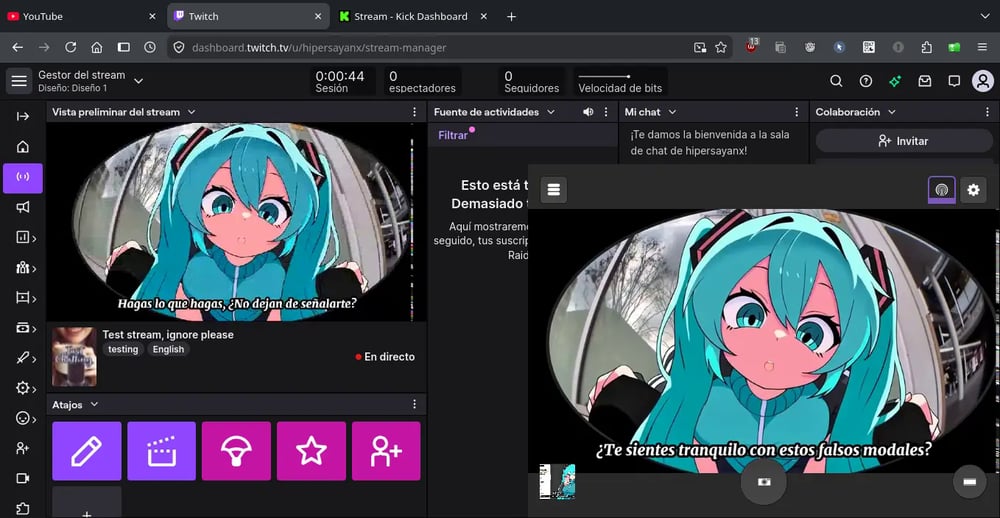This screenshot has height=518, width=1000.
Task: Open the hamburger menu in Twitch dashboard
Action: [19, 81]
